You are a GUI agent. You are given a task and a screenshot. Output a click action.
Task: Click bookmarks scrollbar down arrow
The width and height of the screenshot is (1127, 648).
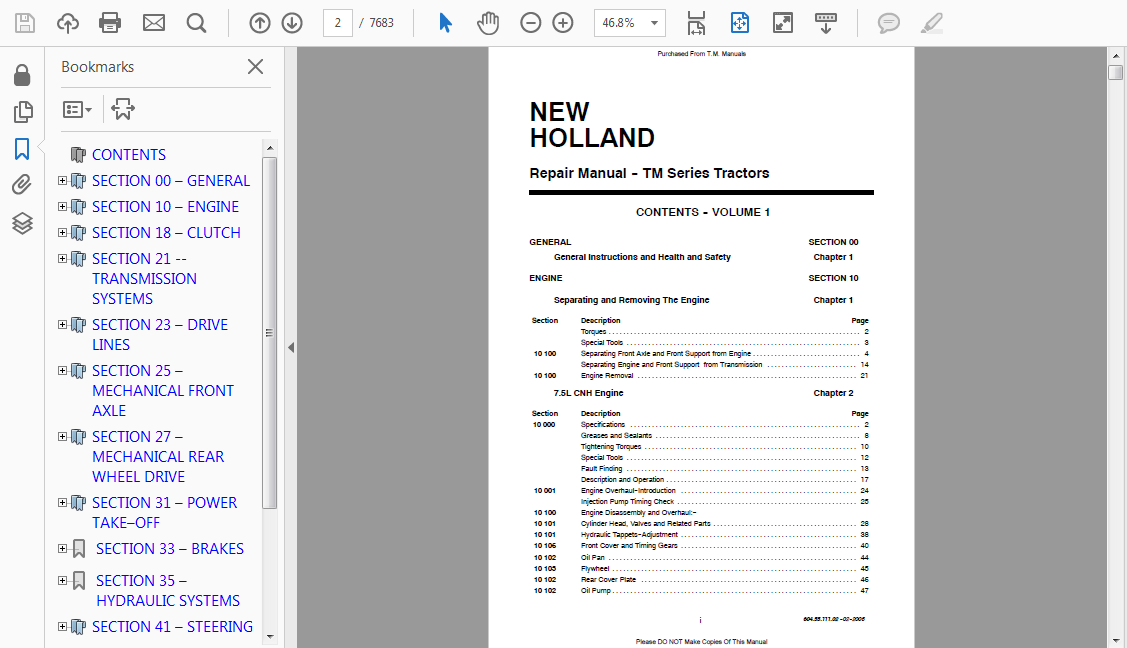click(270, 636)
